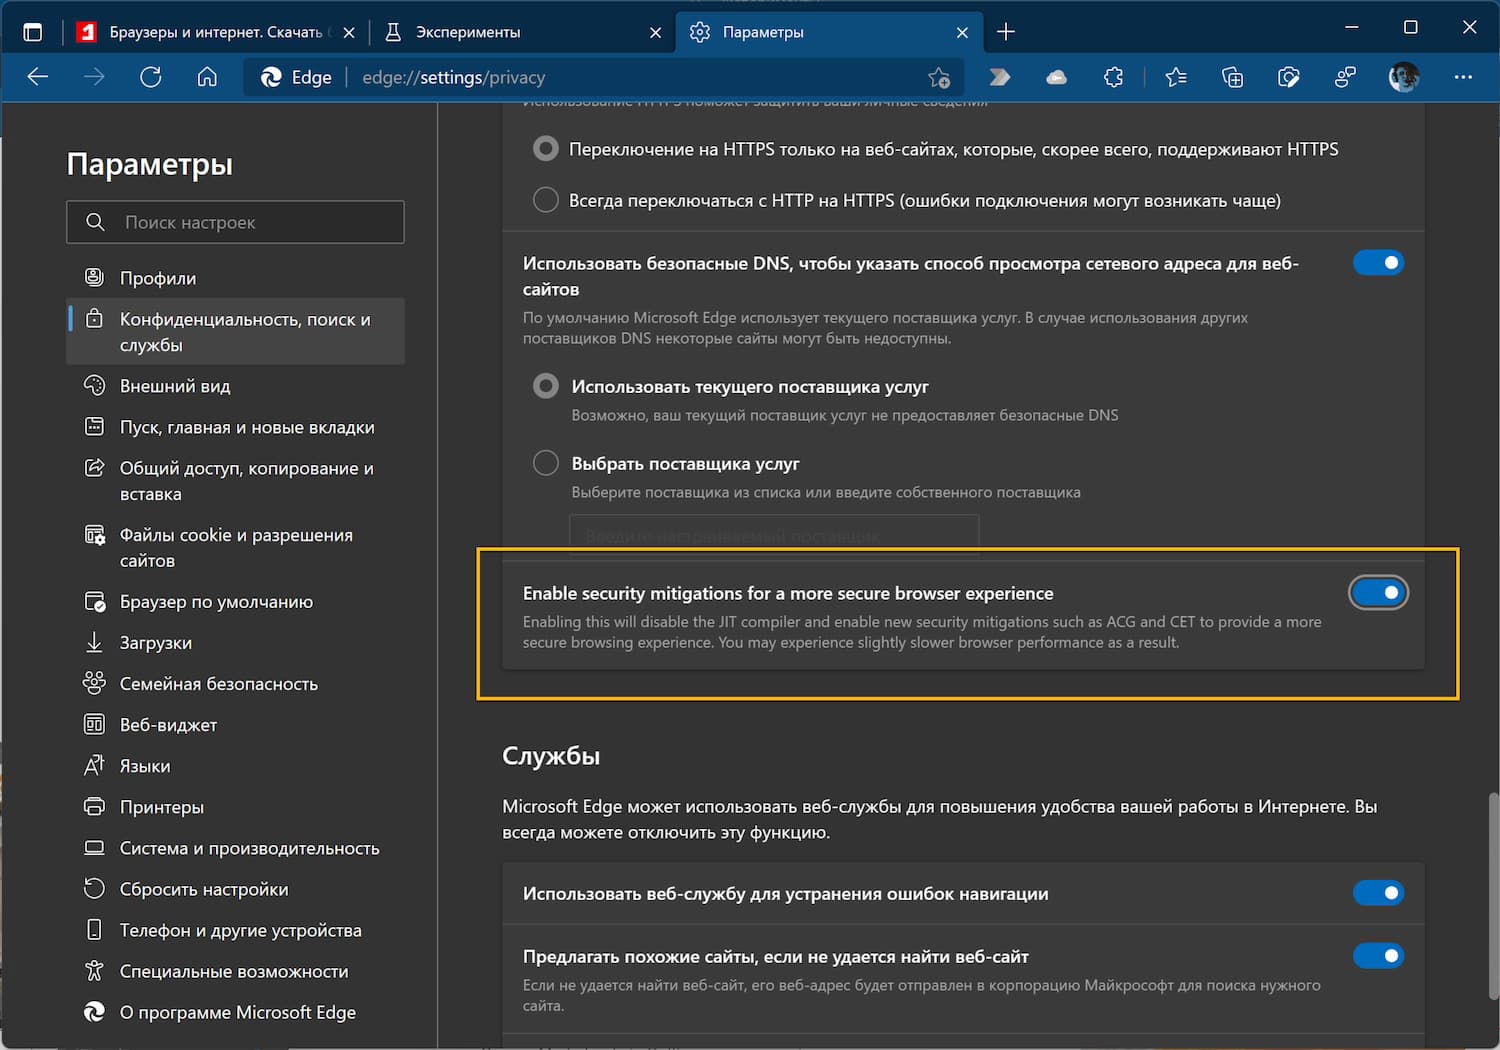The image size is (1500, 1050).
Task: Turn off the secure DNS toggle
Action: [1378, 263]
